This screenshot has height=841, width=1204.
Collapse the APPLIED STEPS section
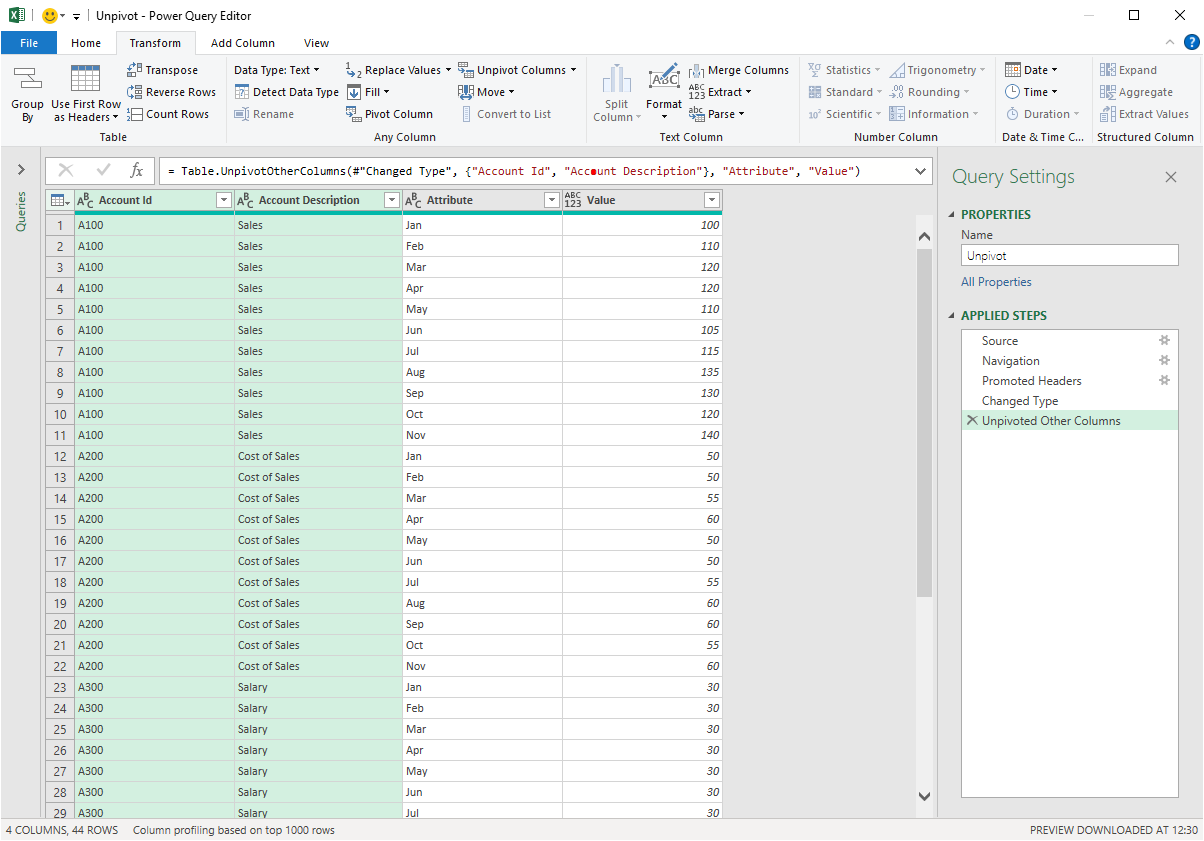[x=953, y=316]
